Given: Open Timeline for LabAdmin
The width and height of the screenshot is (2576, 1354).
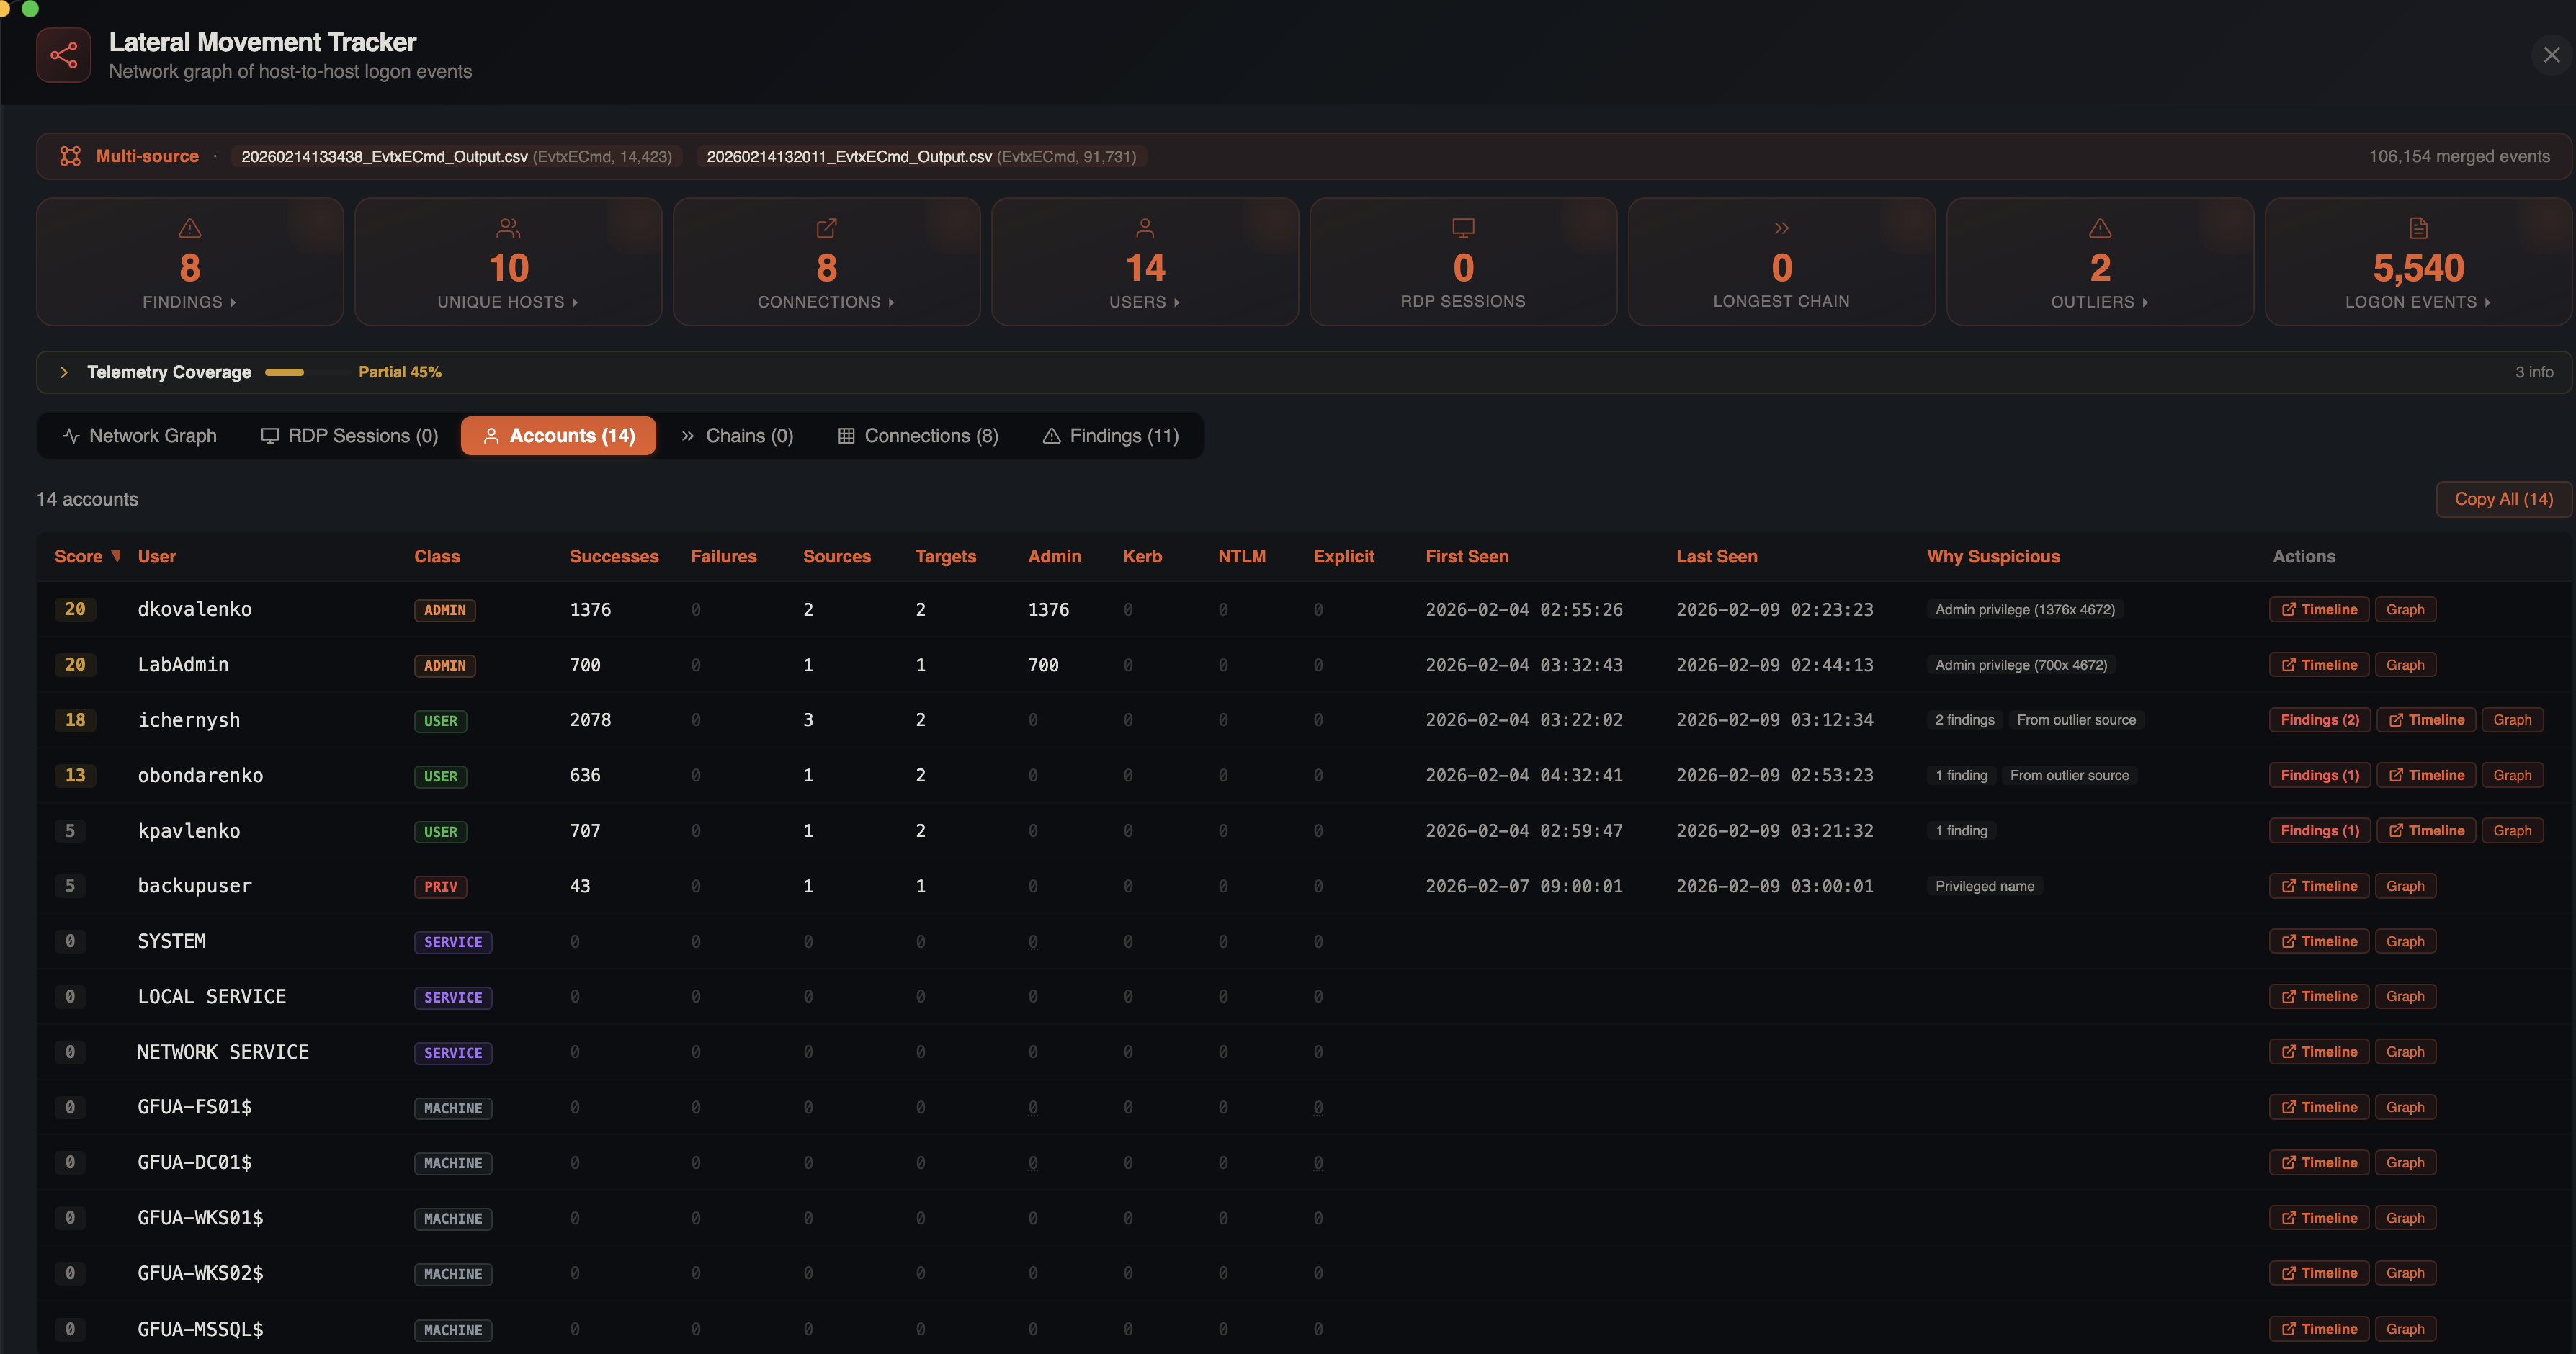Looking at the screenshot, I should point(2319,665).
